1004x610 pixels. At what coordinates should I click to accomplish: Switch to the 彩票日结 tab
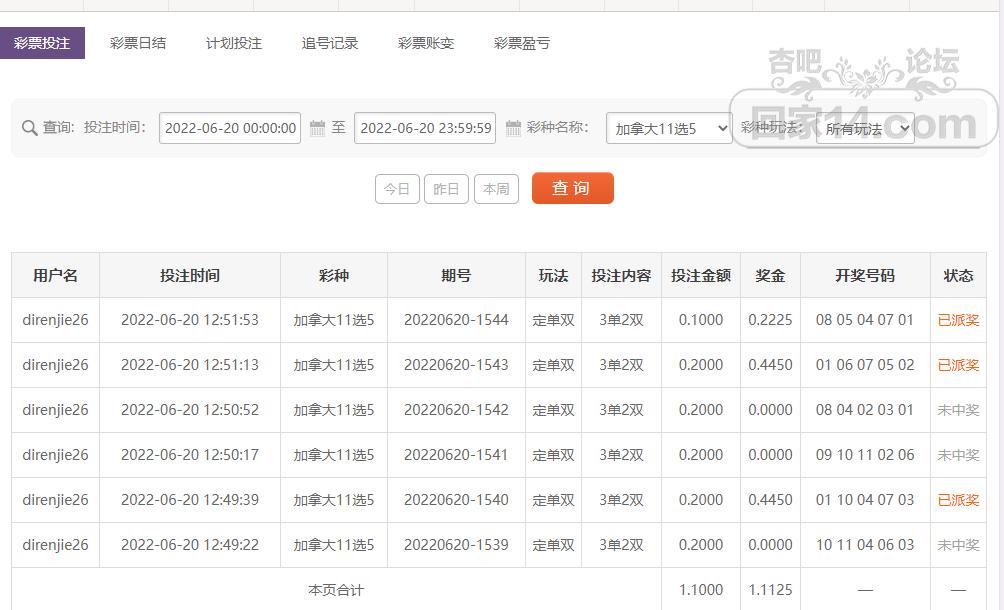click(137, 43)
